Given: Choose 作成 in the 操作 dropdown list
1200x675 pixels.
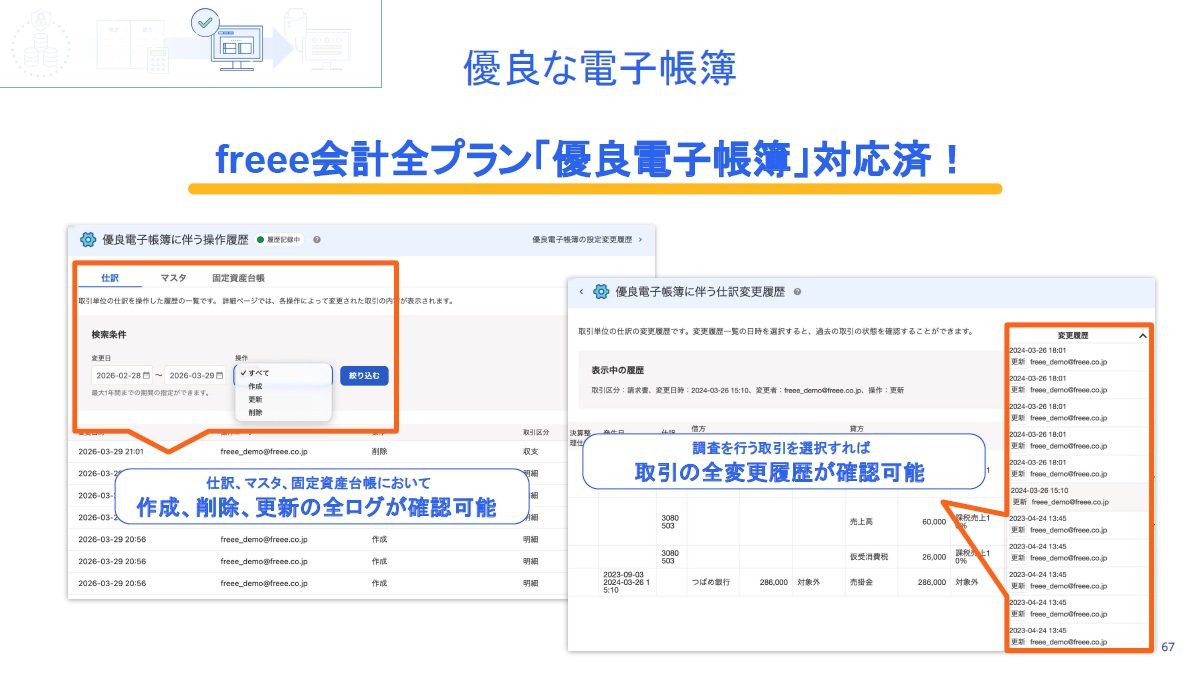Looking at the screenshot, I should point(283,386).
